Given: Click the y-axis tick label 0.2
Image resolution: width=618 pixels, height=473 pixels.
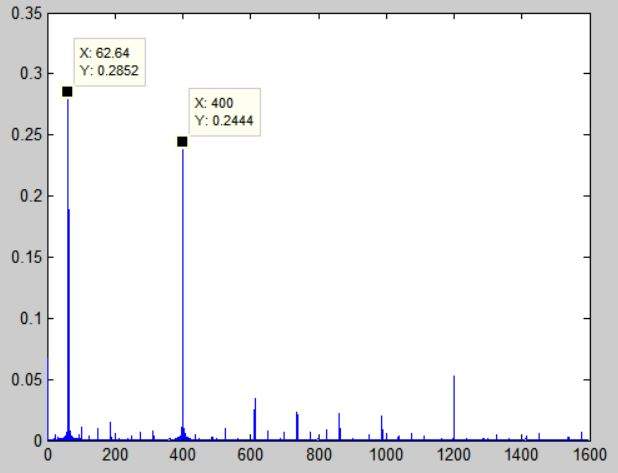Looking at the screenshot, I should (30, 196).
